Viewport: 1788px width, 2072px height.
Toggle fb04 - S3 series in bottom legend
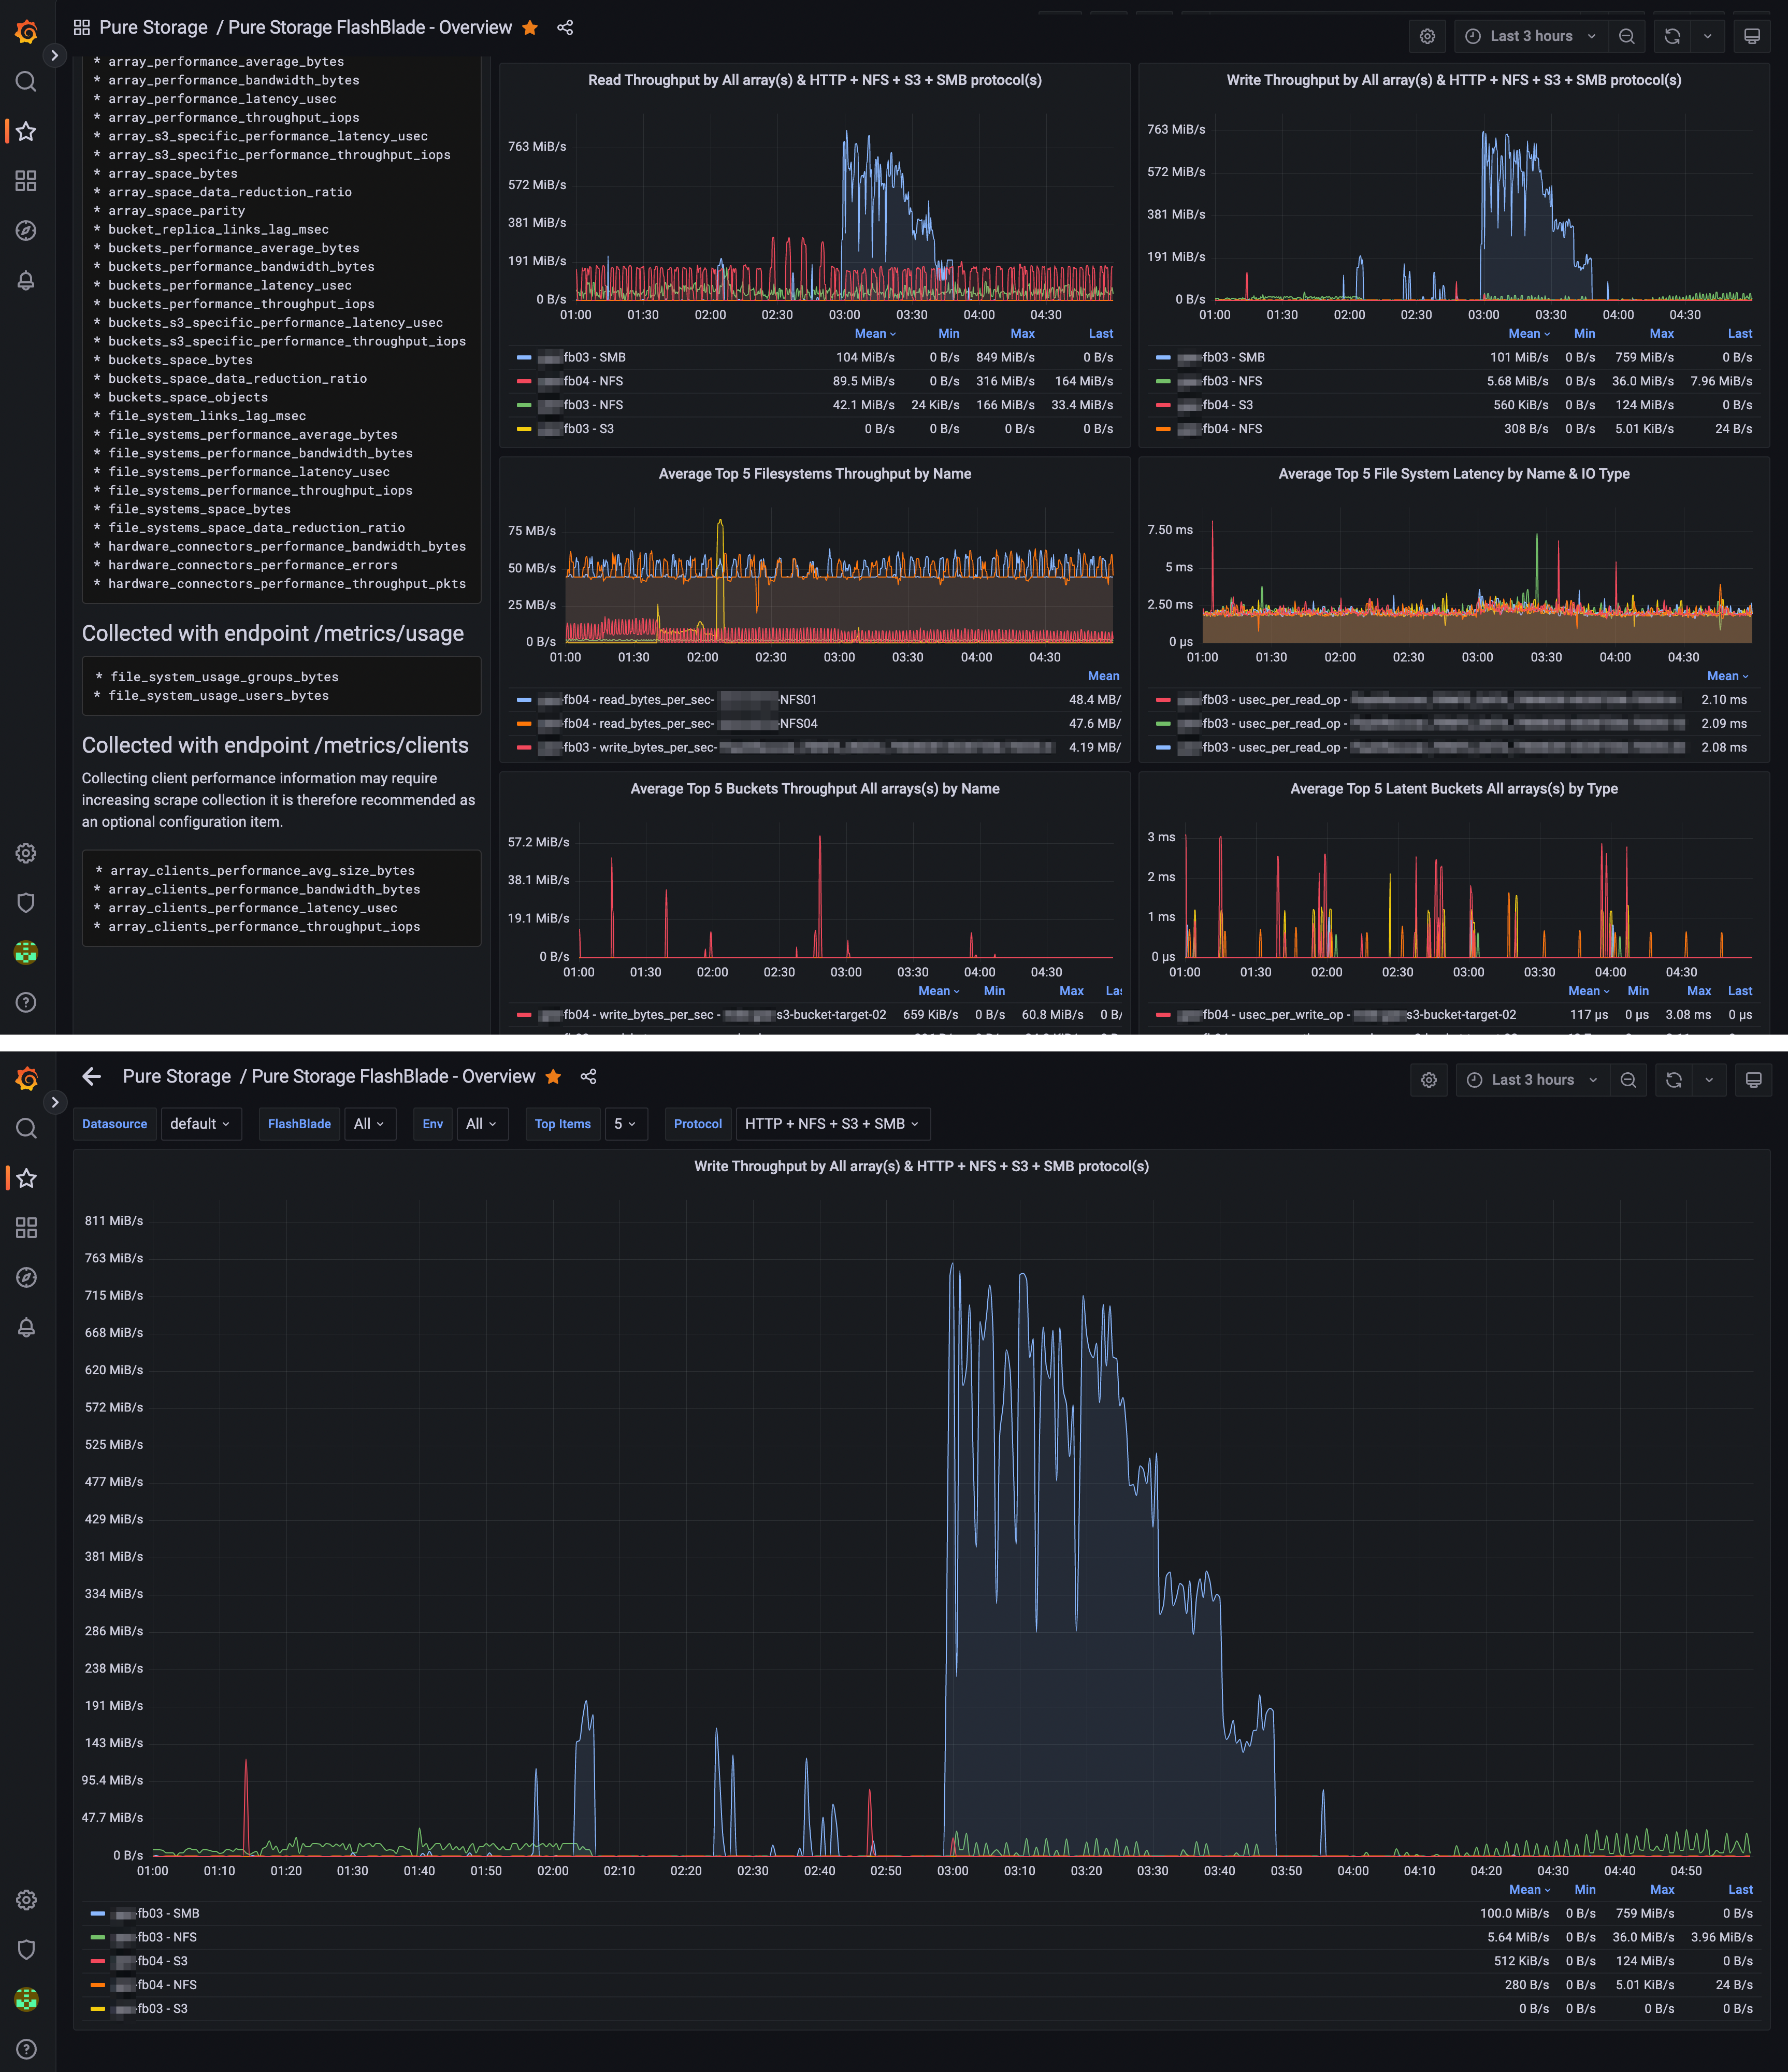pos(162,1961)
